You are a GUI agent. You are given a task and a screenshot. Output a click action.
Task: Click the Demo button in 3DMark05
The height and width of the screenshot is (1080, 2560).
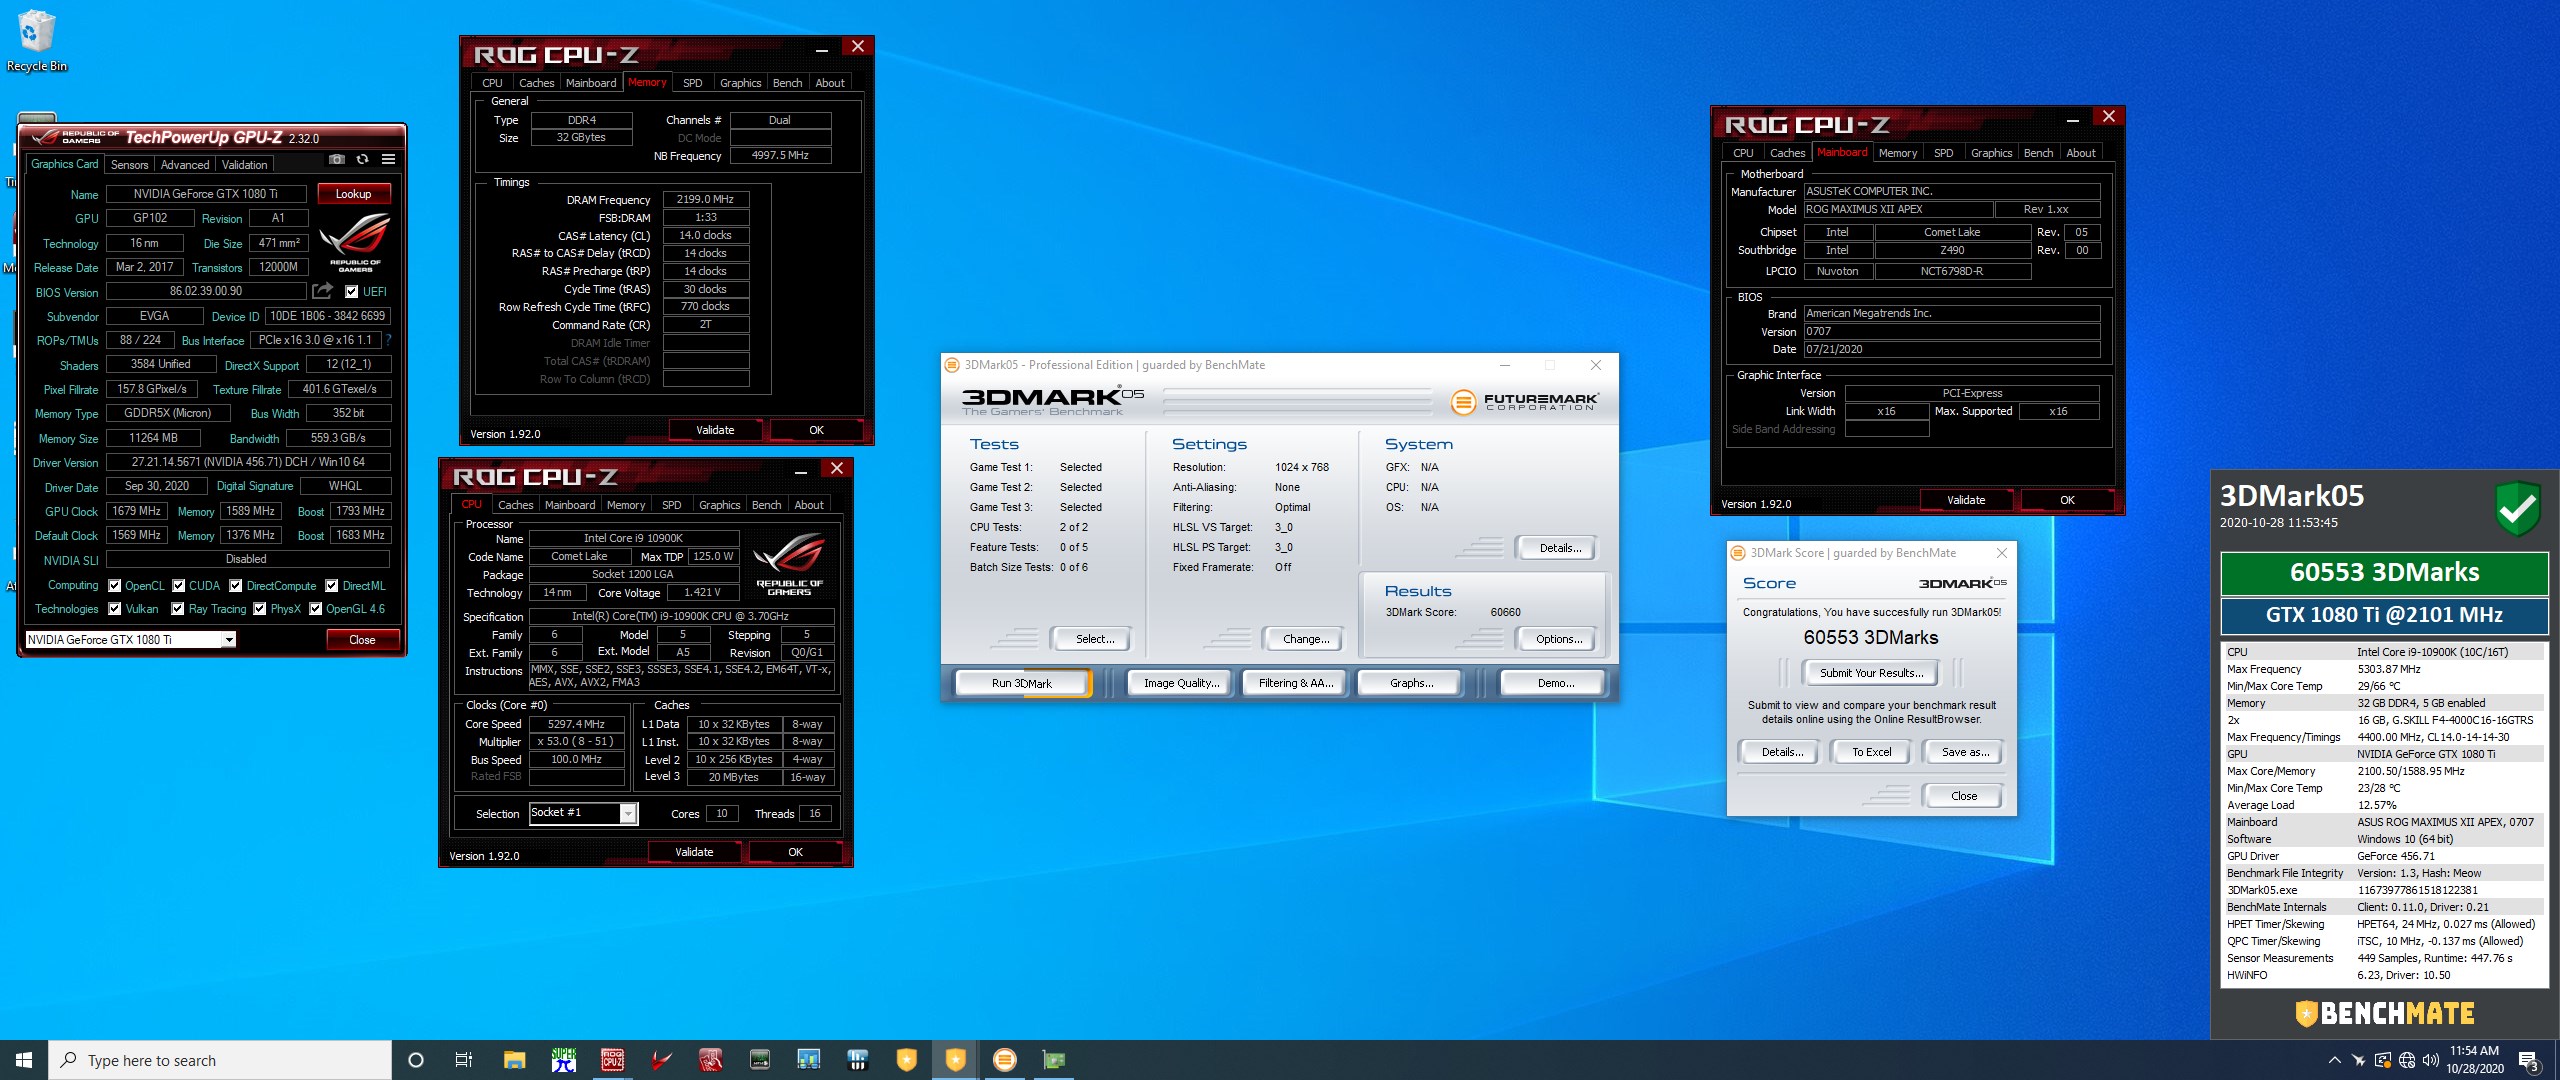[1555, 683]
